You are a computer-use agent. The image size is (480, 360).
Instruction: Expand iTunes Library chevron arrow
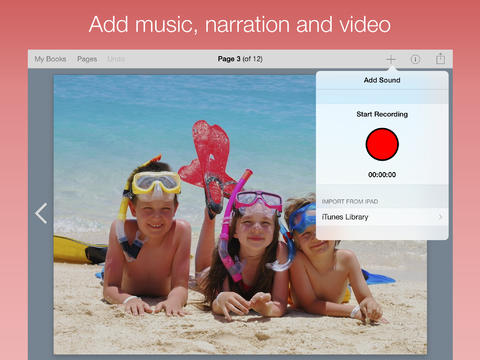coord(440,217)
